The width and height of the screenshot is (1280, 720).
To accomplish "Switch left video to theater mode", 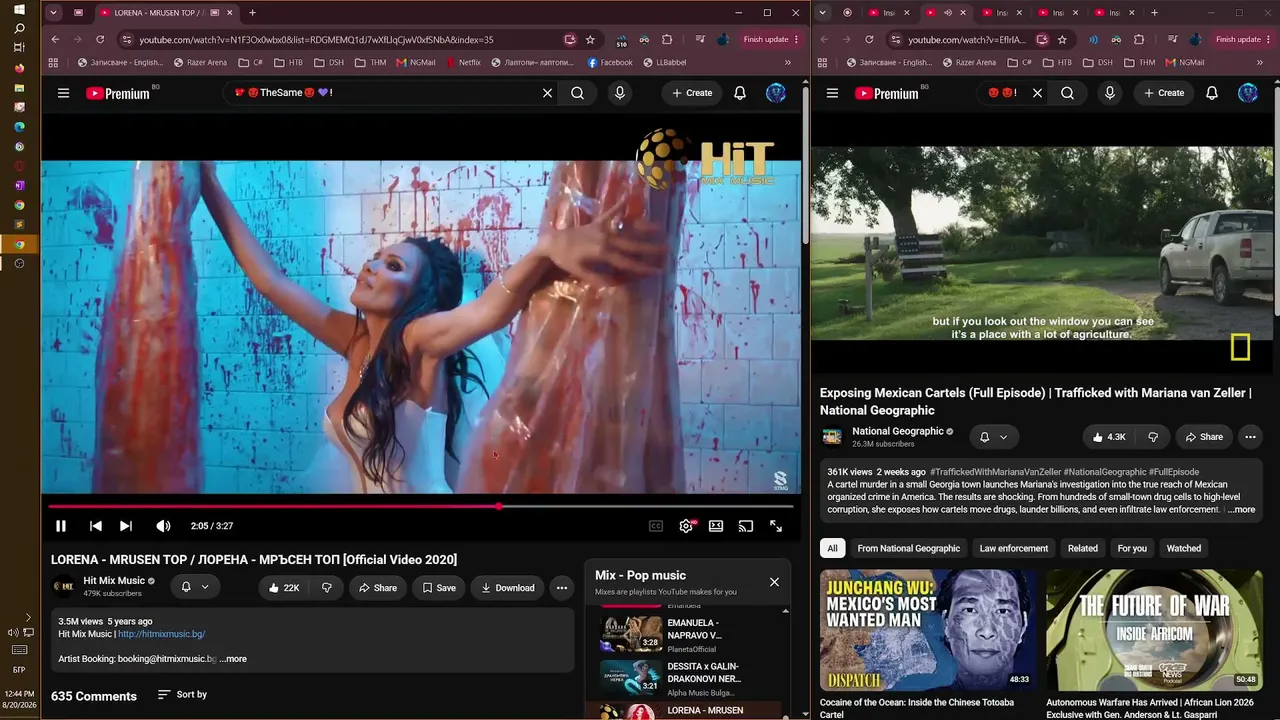I will coord(716,526).
